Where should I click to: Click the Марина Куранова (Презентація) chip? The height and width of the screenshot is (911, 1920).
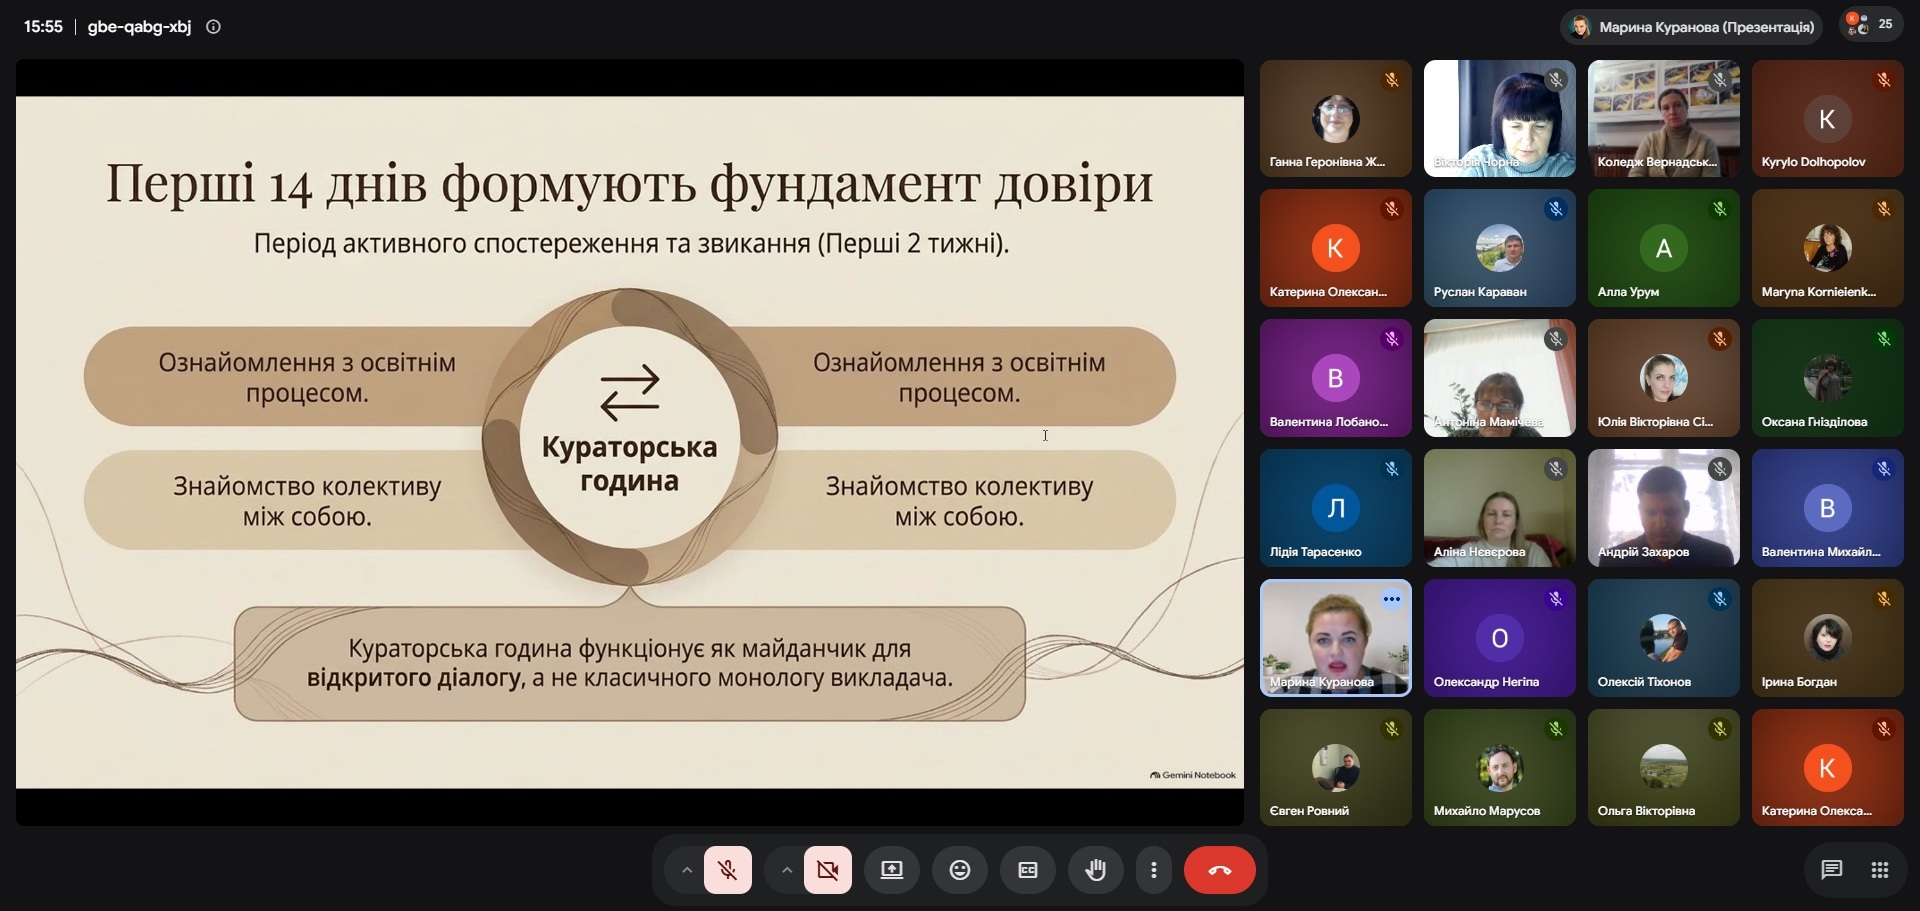pos(1691,27)
